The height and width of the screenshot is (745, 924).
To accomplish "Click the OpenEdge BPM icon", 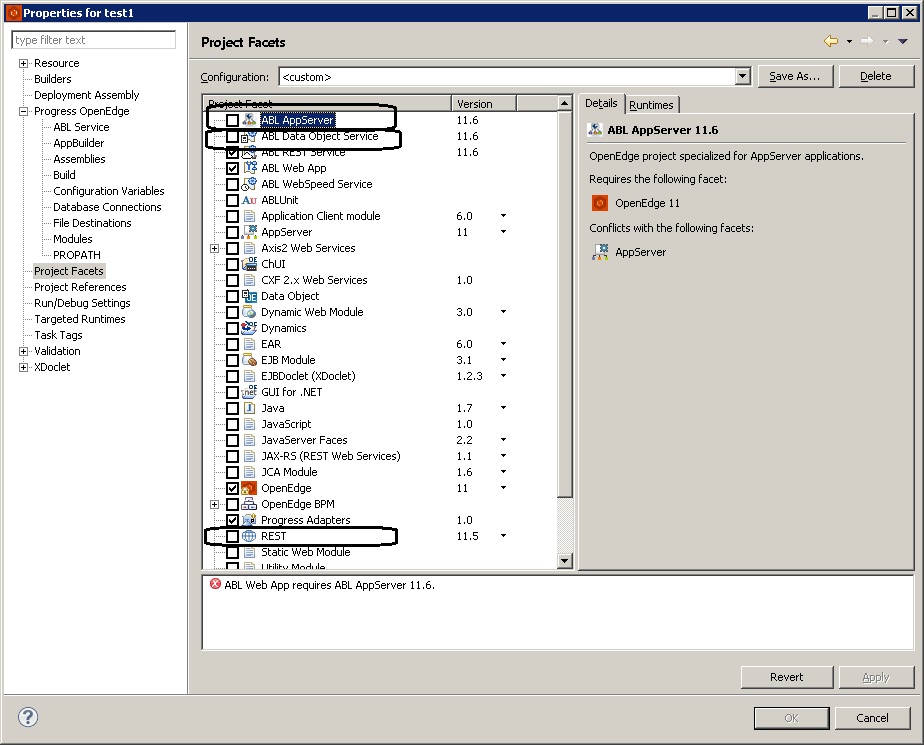I will 249,504.
